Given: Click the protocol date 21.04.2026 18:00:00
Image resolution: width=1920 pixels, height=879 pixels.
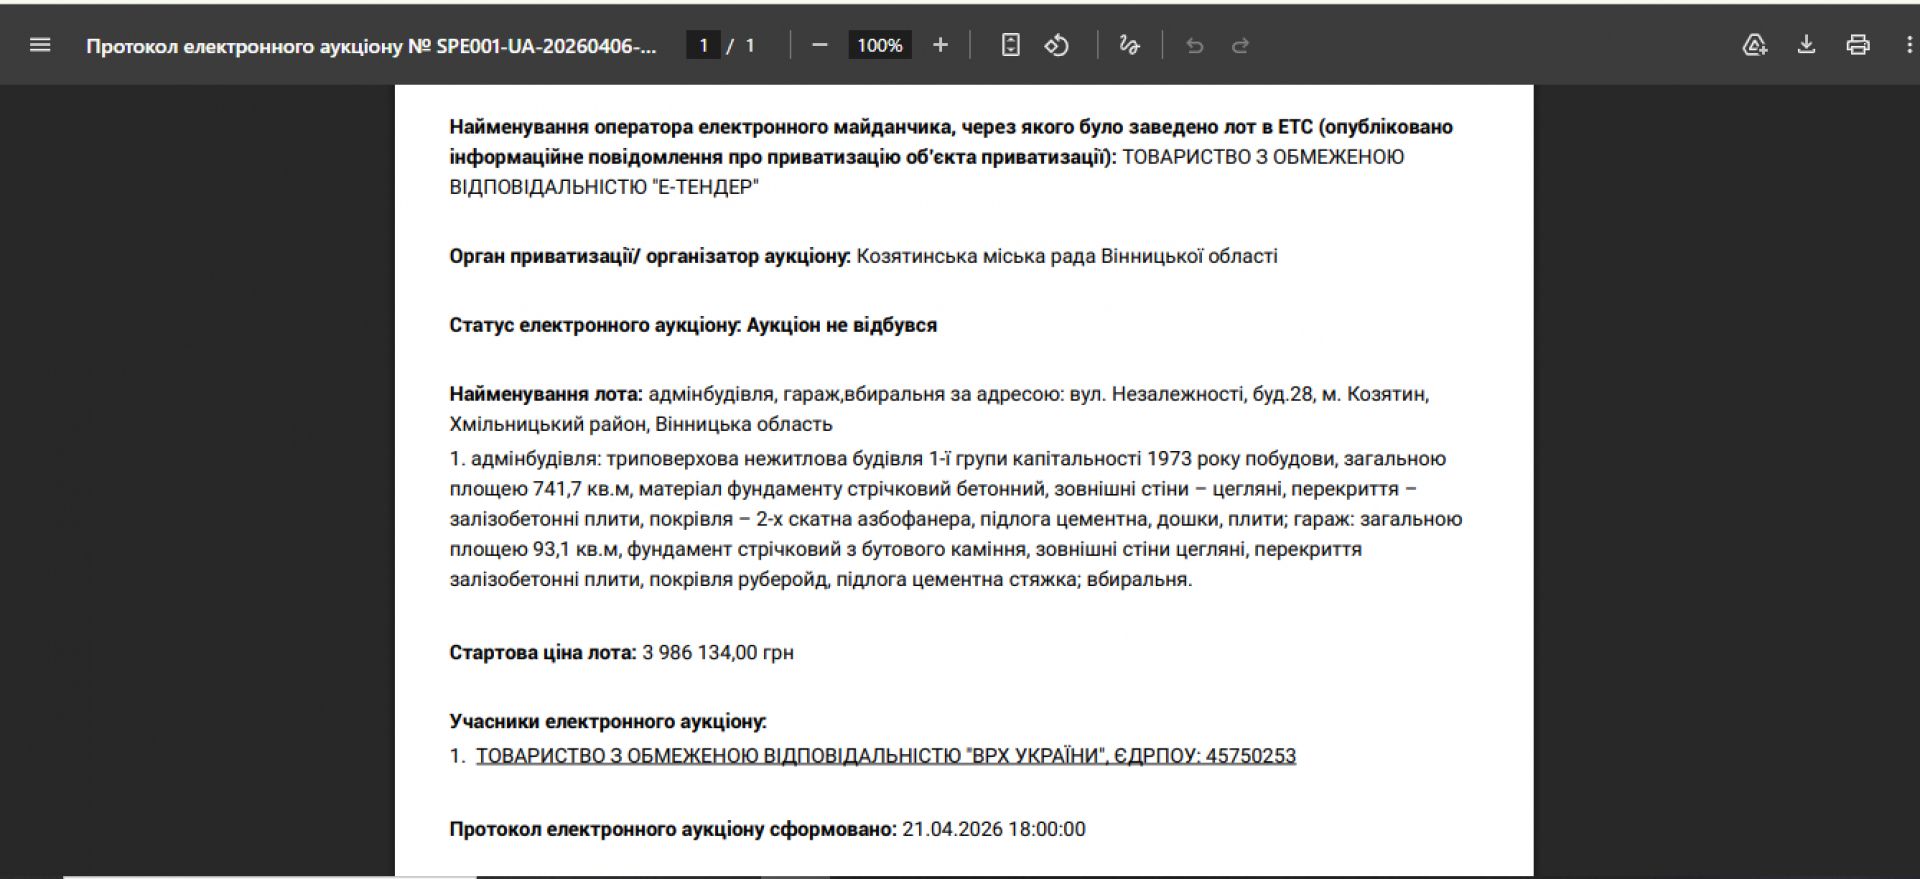Looking at the screenshot, I should pyautogui.click(x=993, y=829).
